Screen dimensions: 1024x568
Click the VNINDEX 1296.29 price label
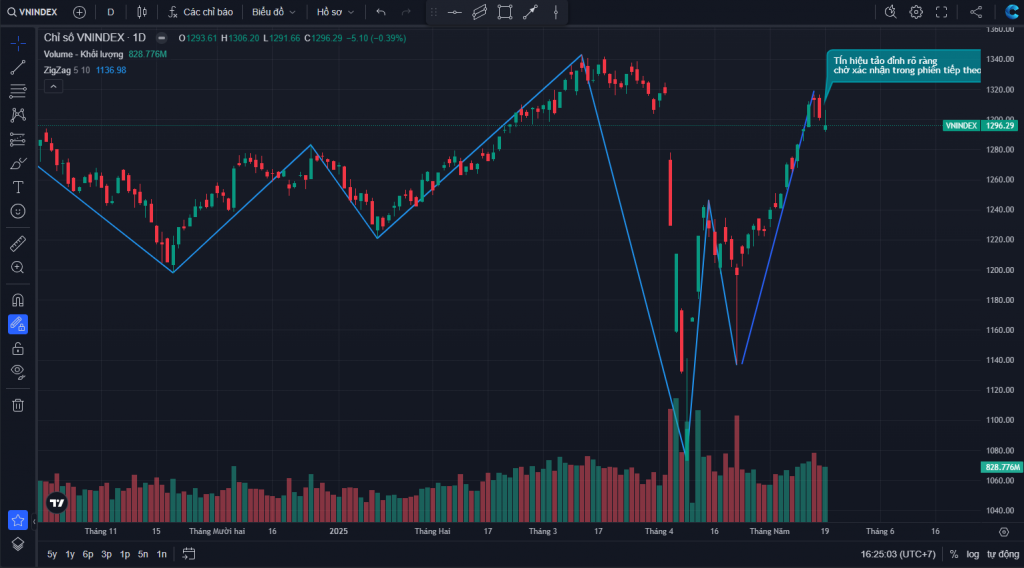[980, 125]
